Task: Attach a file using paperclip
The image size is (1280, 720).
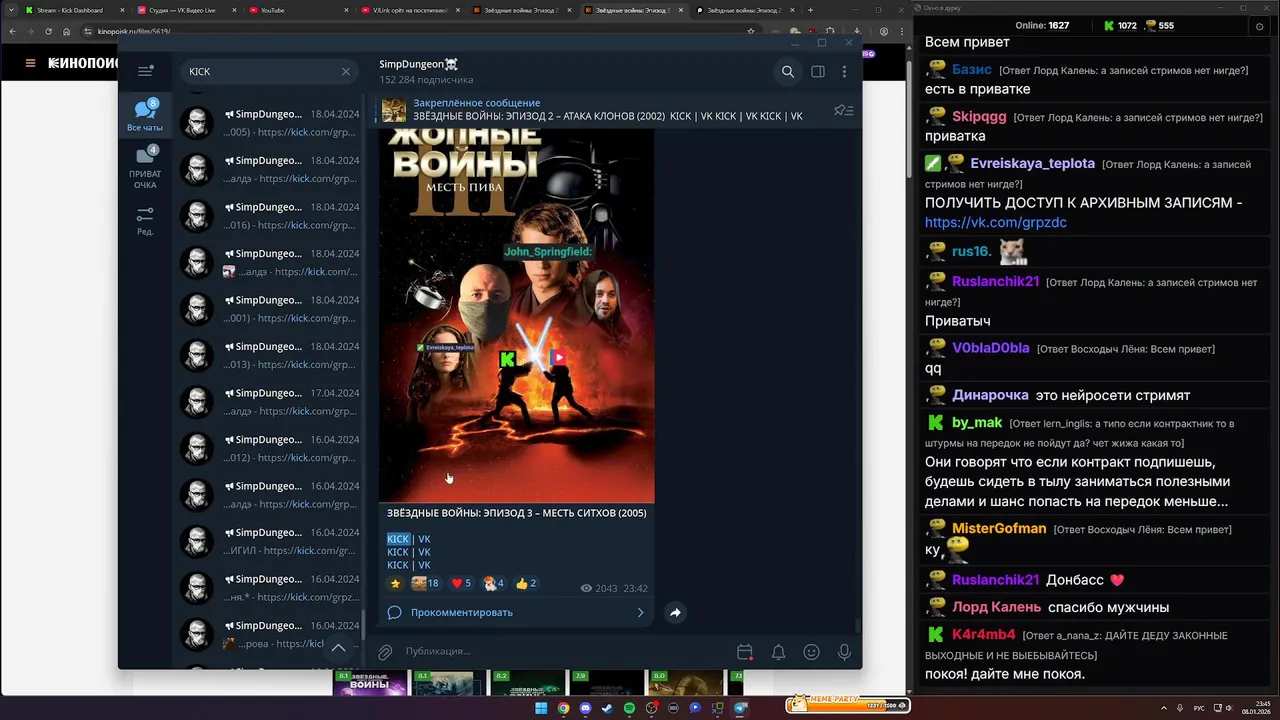Action: [385, 652]
